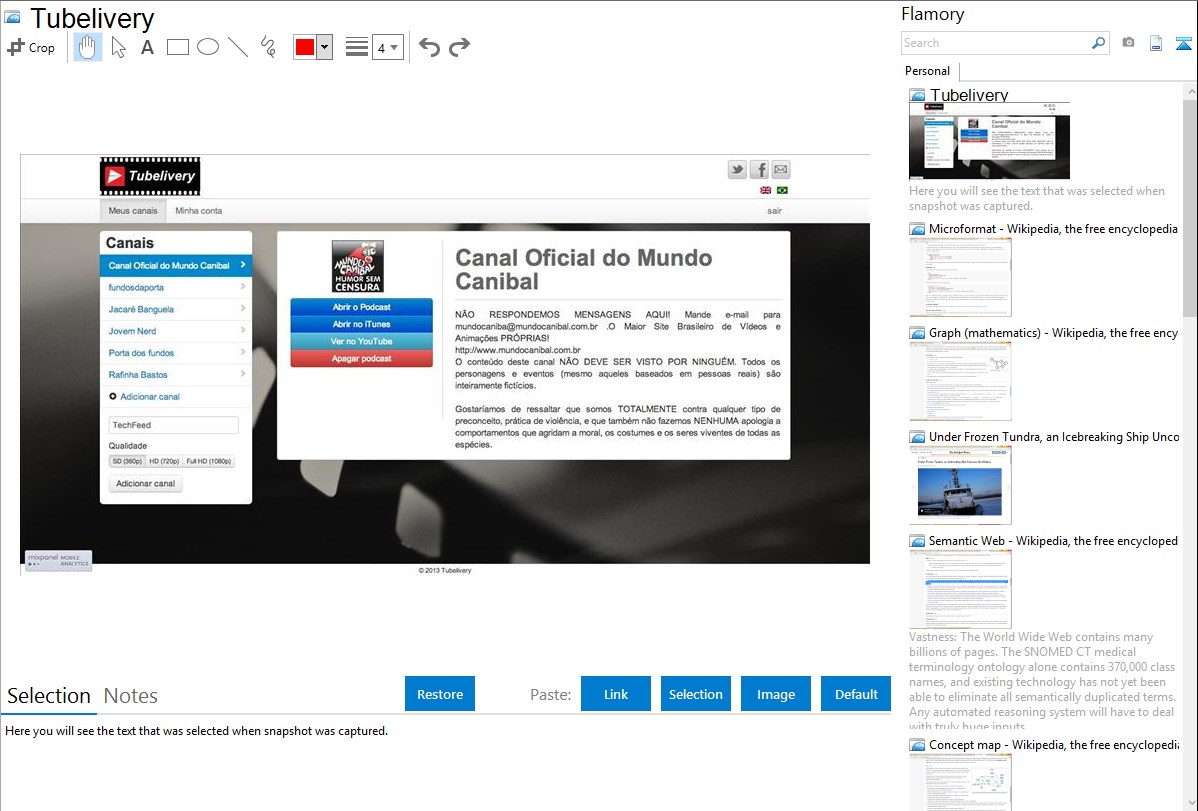Expand the Porta dos fundos chevron

click(x=243, y=352)
